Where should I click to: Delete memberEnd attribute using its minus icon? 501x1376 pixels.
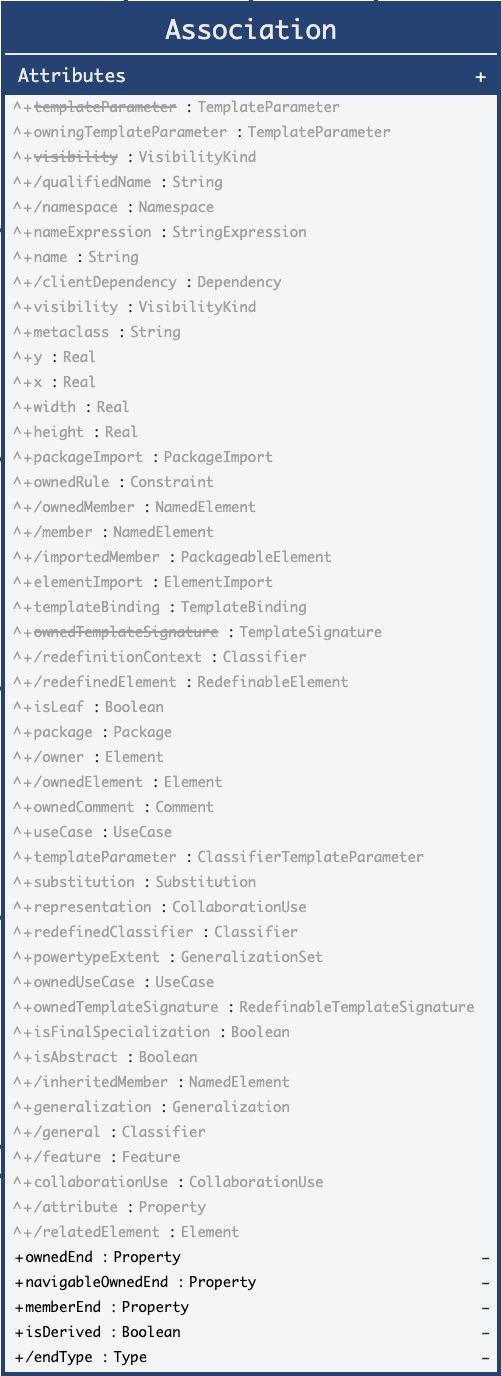pos(485,1307)
